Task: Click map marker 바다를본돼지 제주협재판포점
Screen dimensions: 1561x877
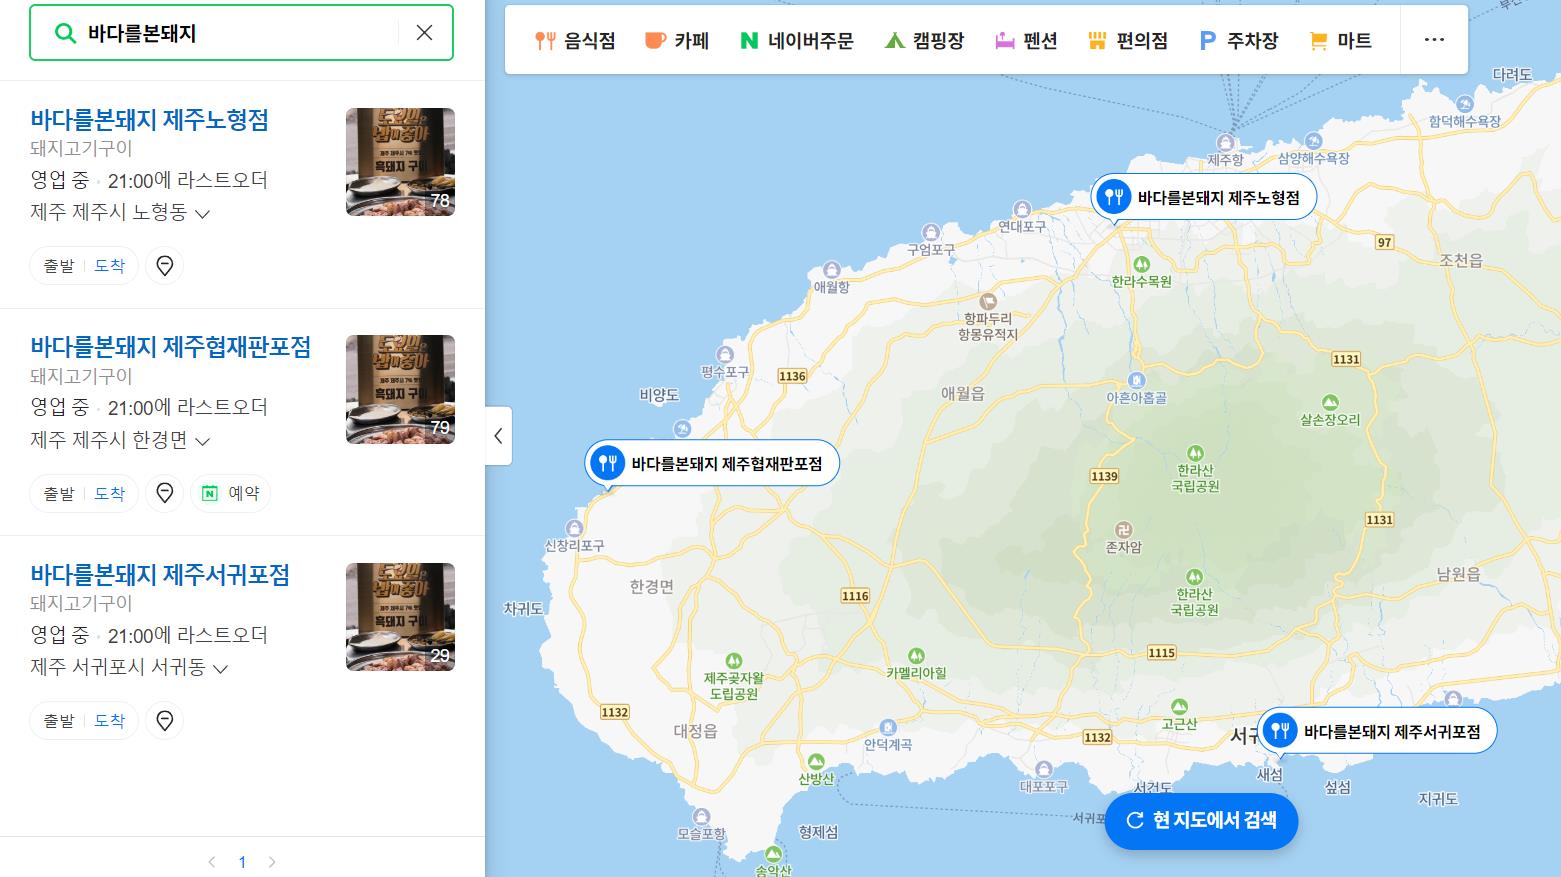Action: (x=712, y=463)
